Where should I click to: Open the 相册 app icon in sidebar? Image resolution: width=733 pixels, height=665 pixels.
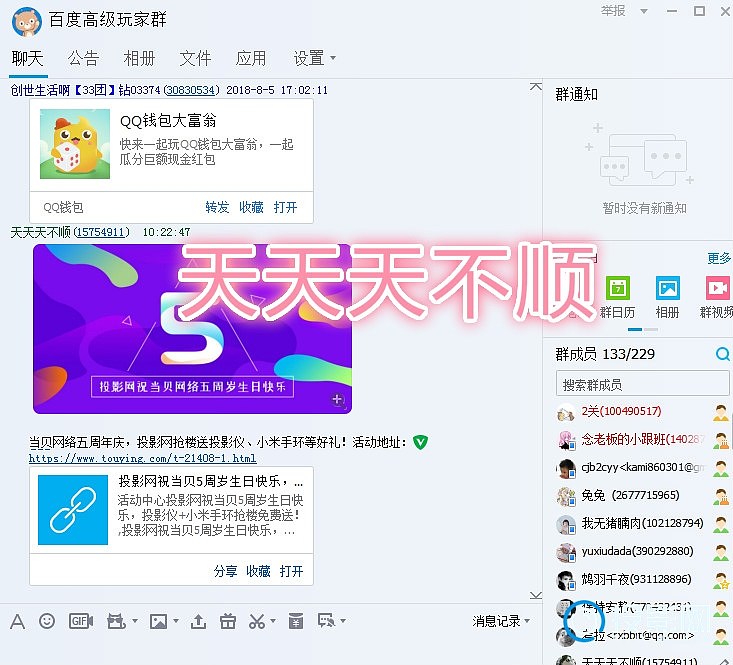[x=668, y=287]
